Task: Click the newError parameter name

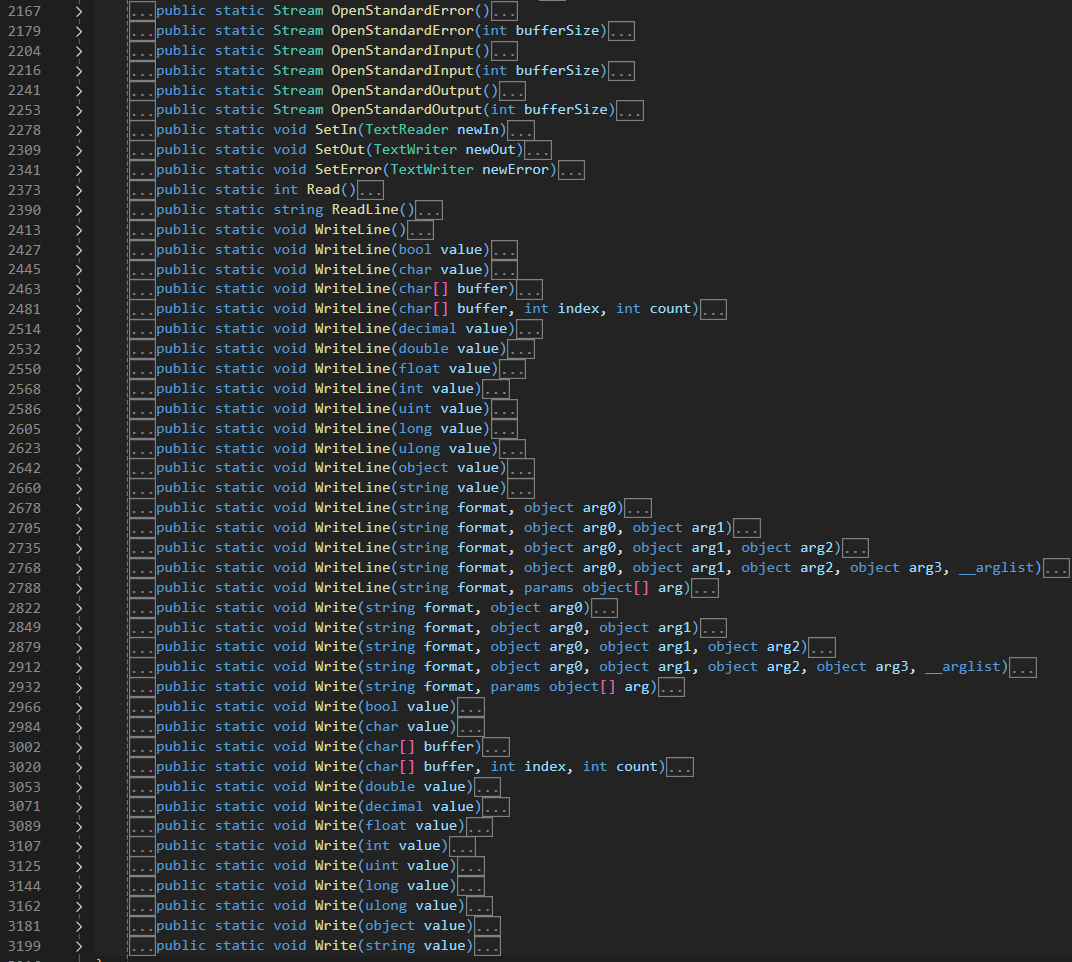Action: click(515, 170)
